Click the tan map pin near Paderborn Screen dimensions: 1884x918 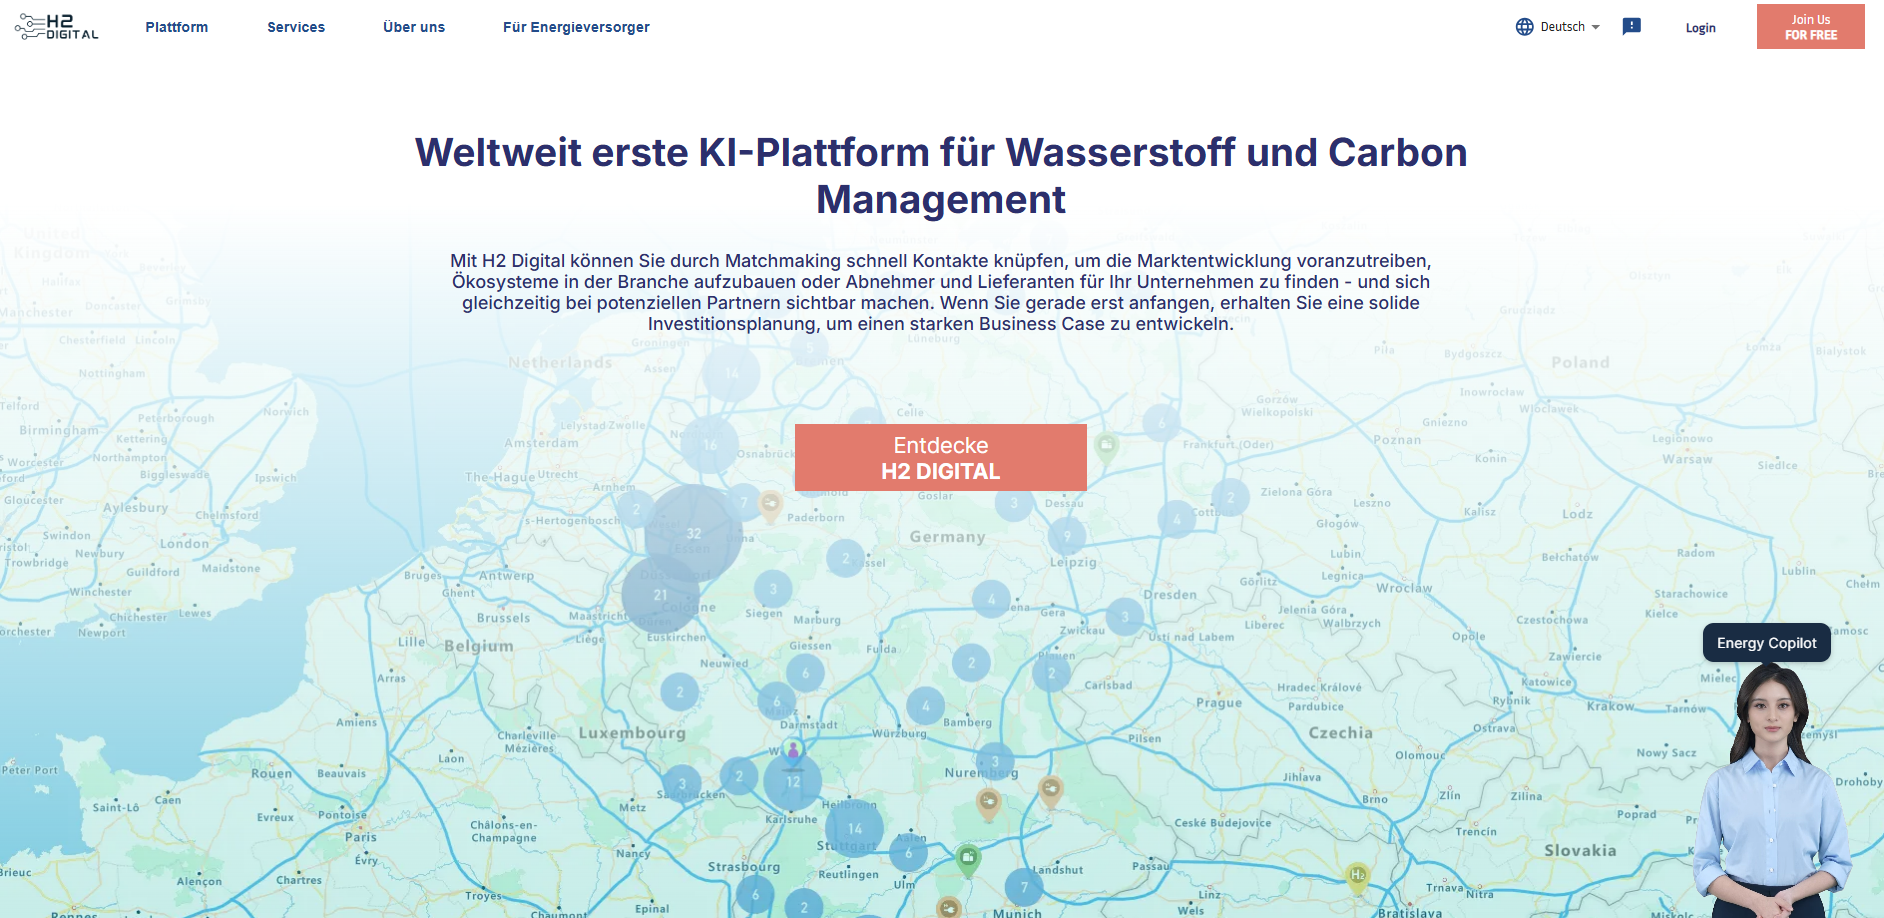click(770, 504)
